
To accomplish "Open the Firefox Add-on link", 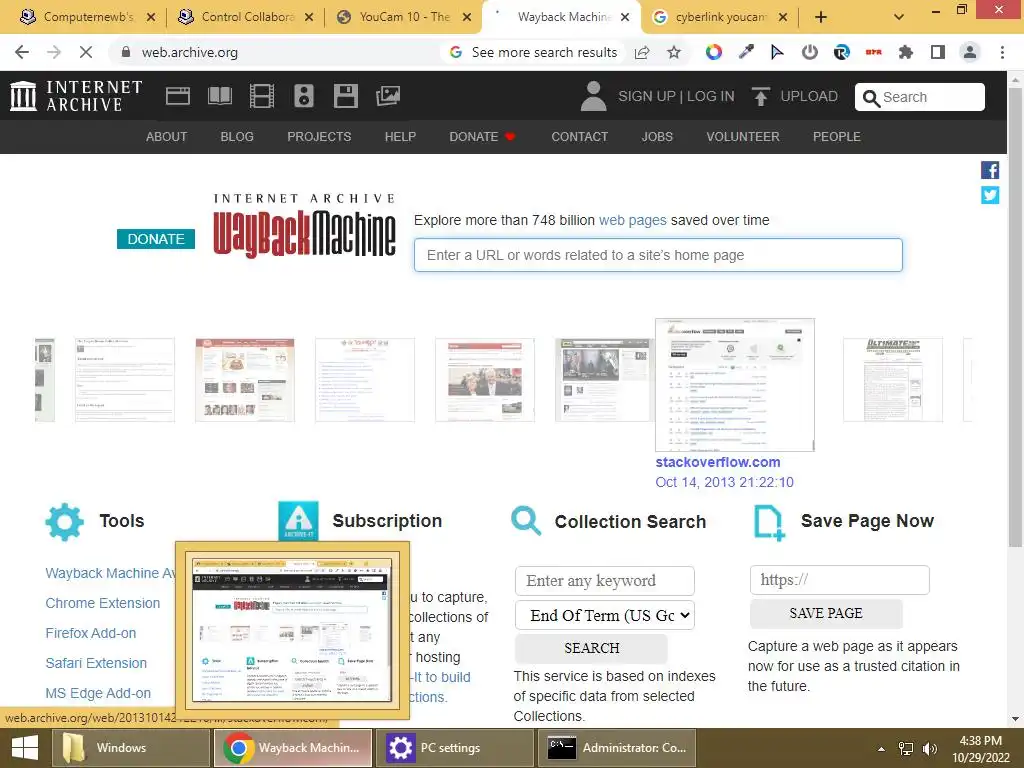I will pyautogui.click(x=91, y=633).
